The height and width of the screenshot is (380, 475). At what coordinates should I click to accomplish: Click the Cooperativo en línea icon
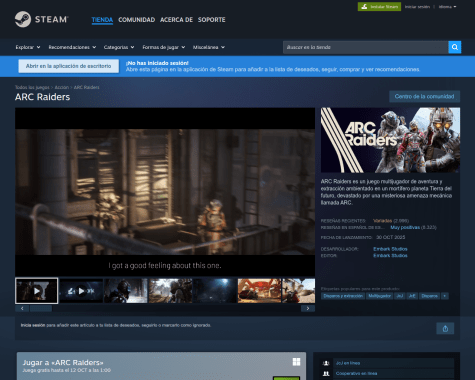(326, 374)
